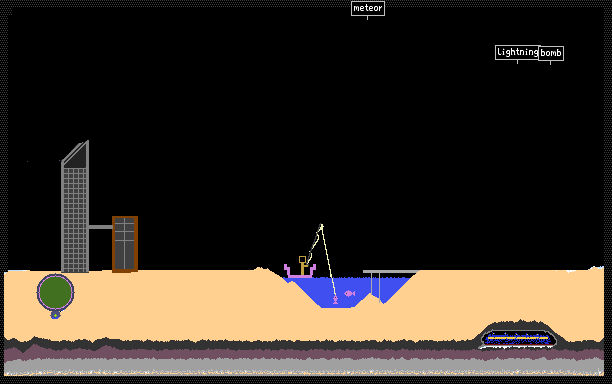The width and height of the screenshot is (612, 384).
Task: Select the lightning label
Action: tap(517, 52)
